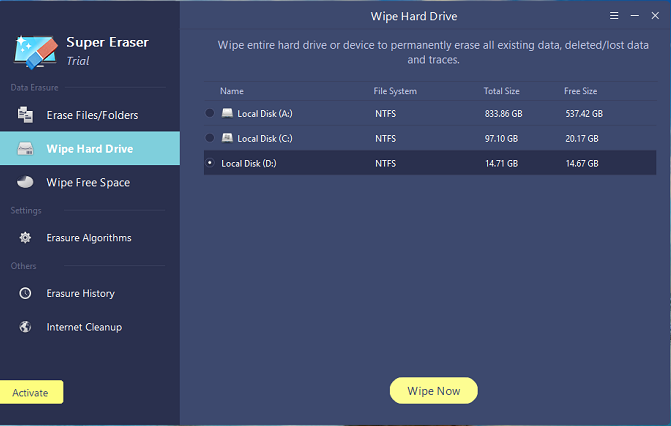
Task: Click the Wipe Now button
Action: 433,390
